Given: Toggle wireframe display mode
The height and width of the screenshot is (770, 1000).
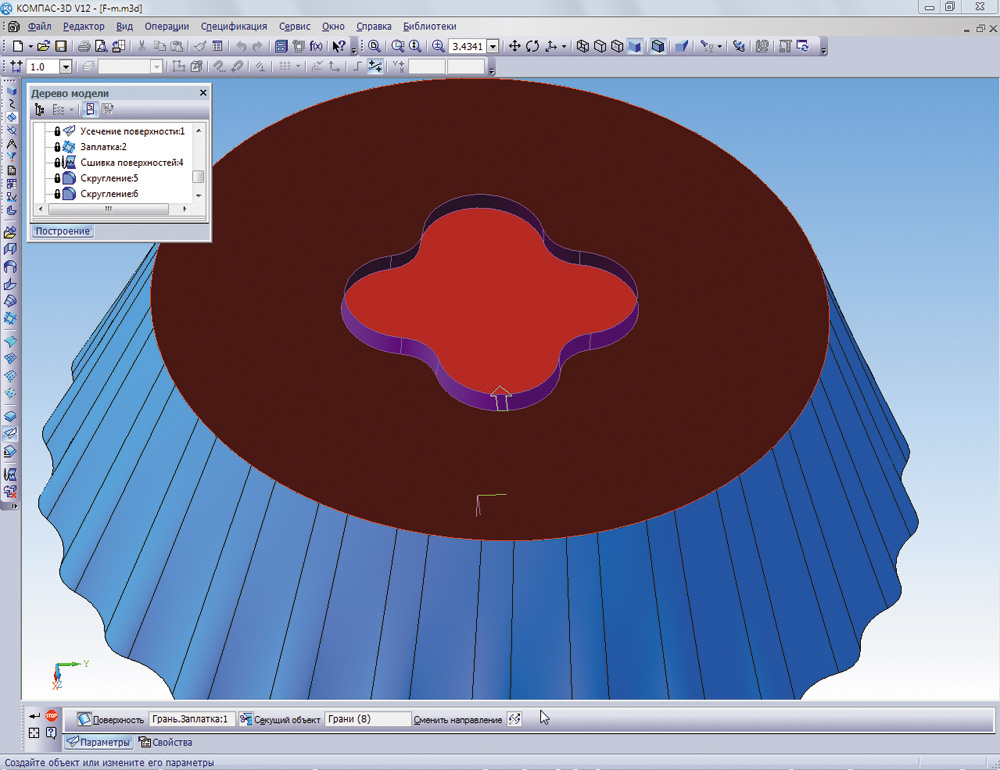Looking at the screenshot, I should 583,47.
